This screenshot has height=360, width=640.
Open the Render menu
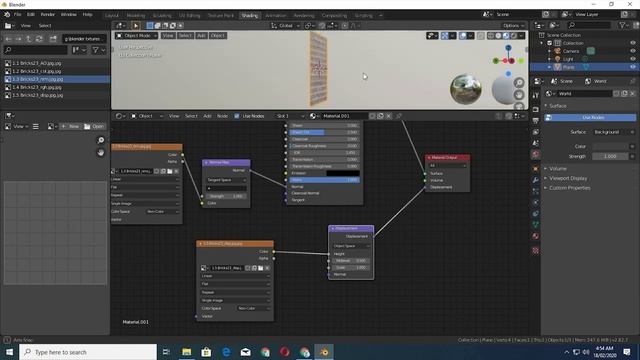(x=47, y=14)
